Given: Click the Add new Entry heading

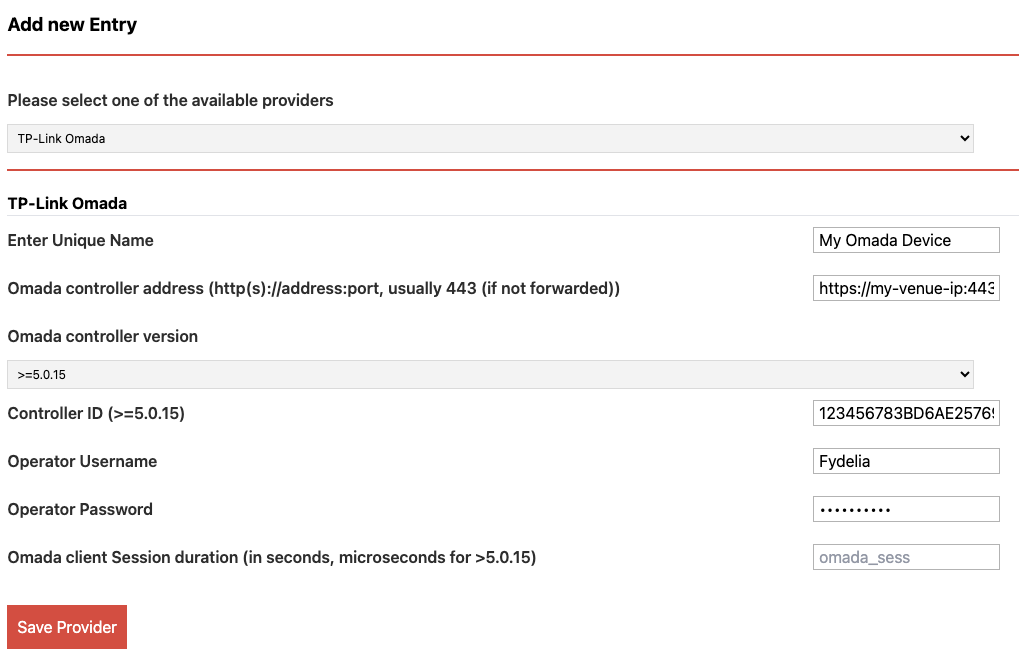Looking at the screenshot, I should (x=72, y=25).
